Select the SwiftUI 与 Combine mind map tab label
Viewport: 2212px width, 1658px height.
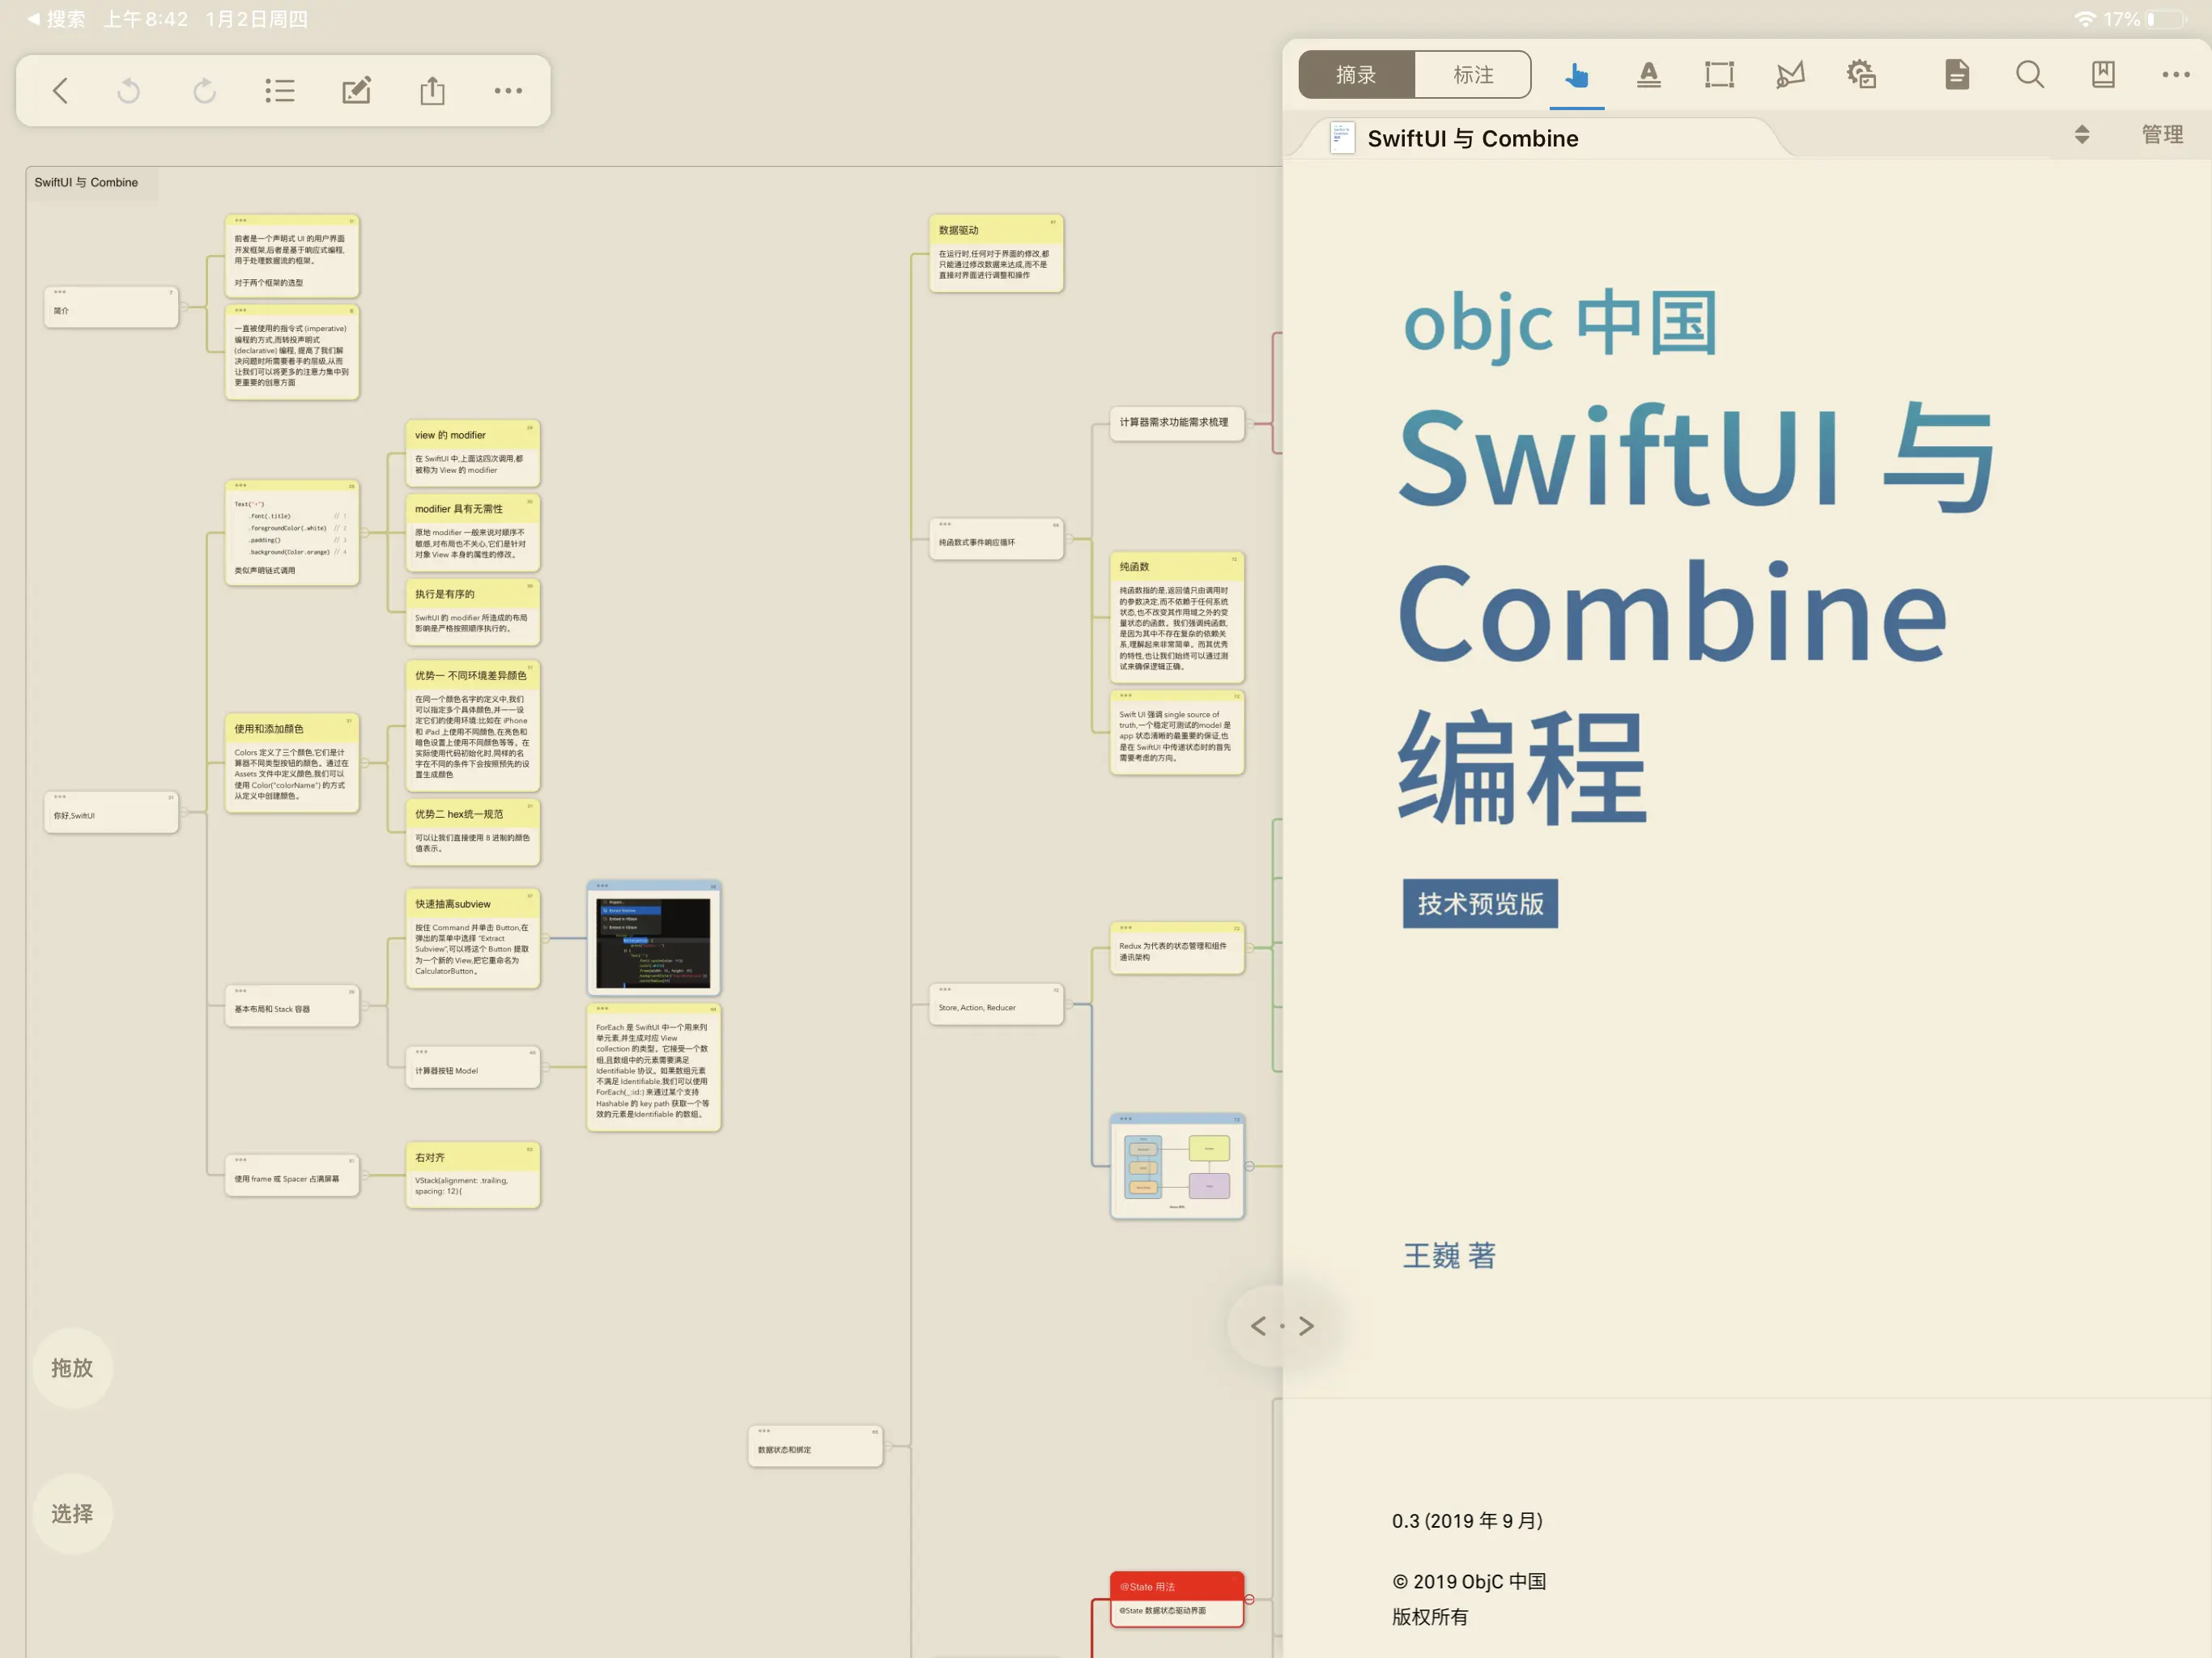[86, 183]
